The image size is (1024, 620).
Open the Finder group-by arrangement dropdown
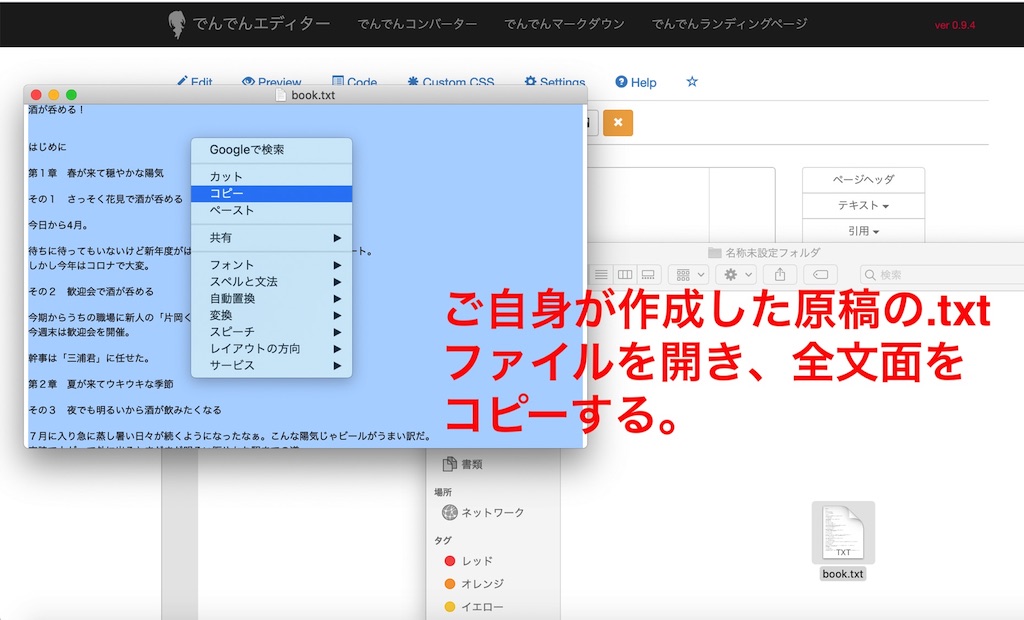(x=688, y=274)
